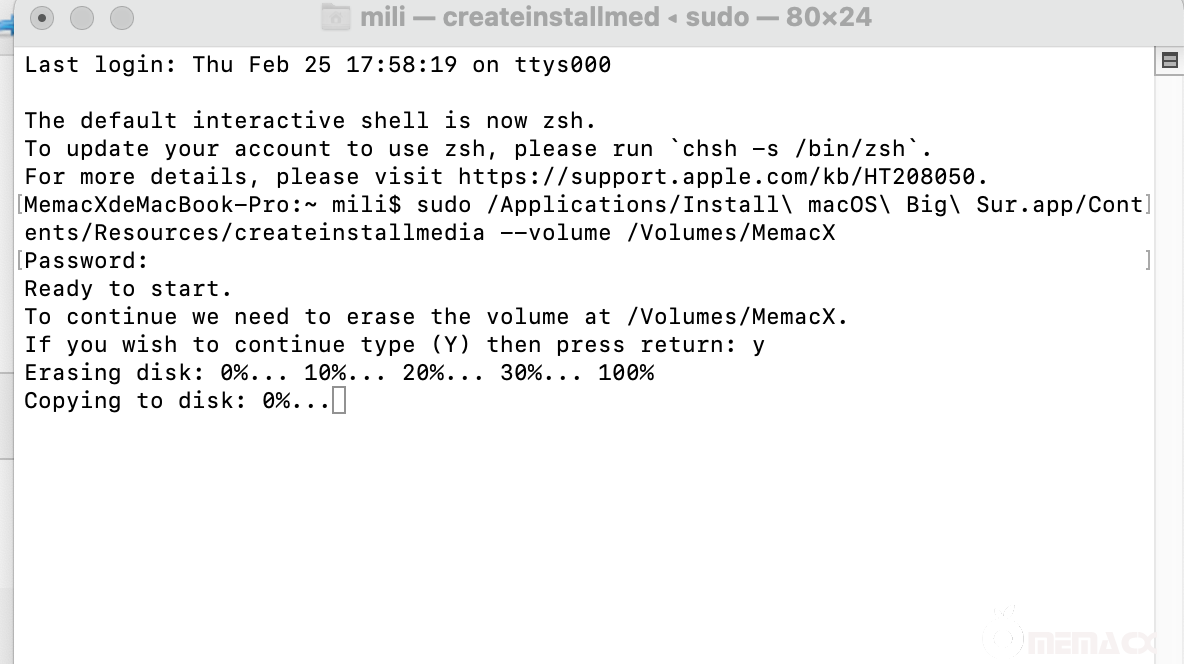Click the split pane icon above scrollbar
The width and height of the screenshot is (1184, 664).
point(1168,60)
